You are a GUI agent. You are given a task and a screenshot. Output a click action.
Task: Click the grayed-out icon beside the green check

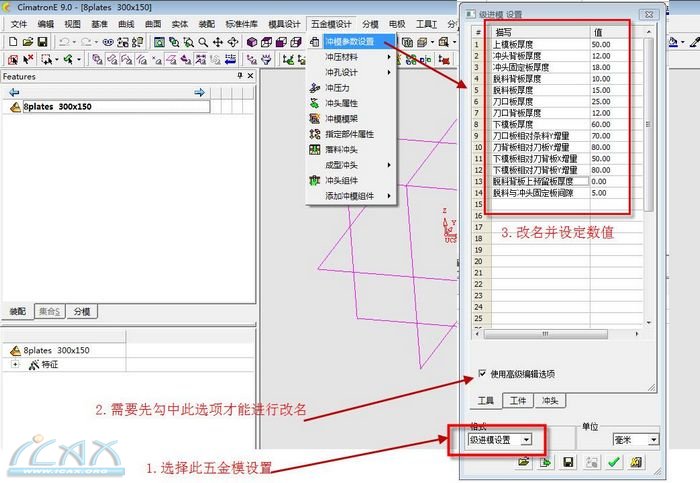click(x=592, y=462)
